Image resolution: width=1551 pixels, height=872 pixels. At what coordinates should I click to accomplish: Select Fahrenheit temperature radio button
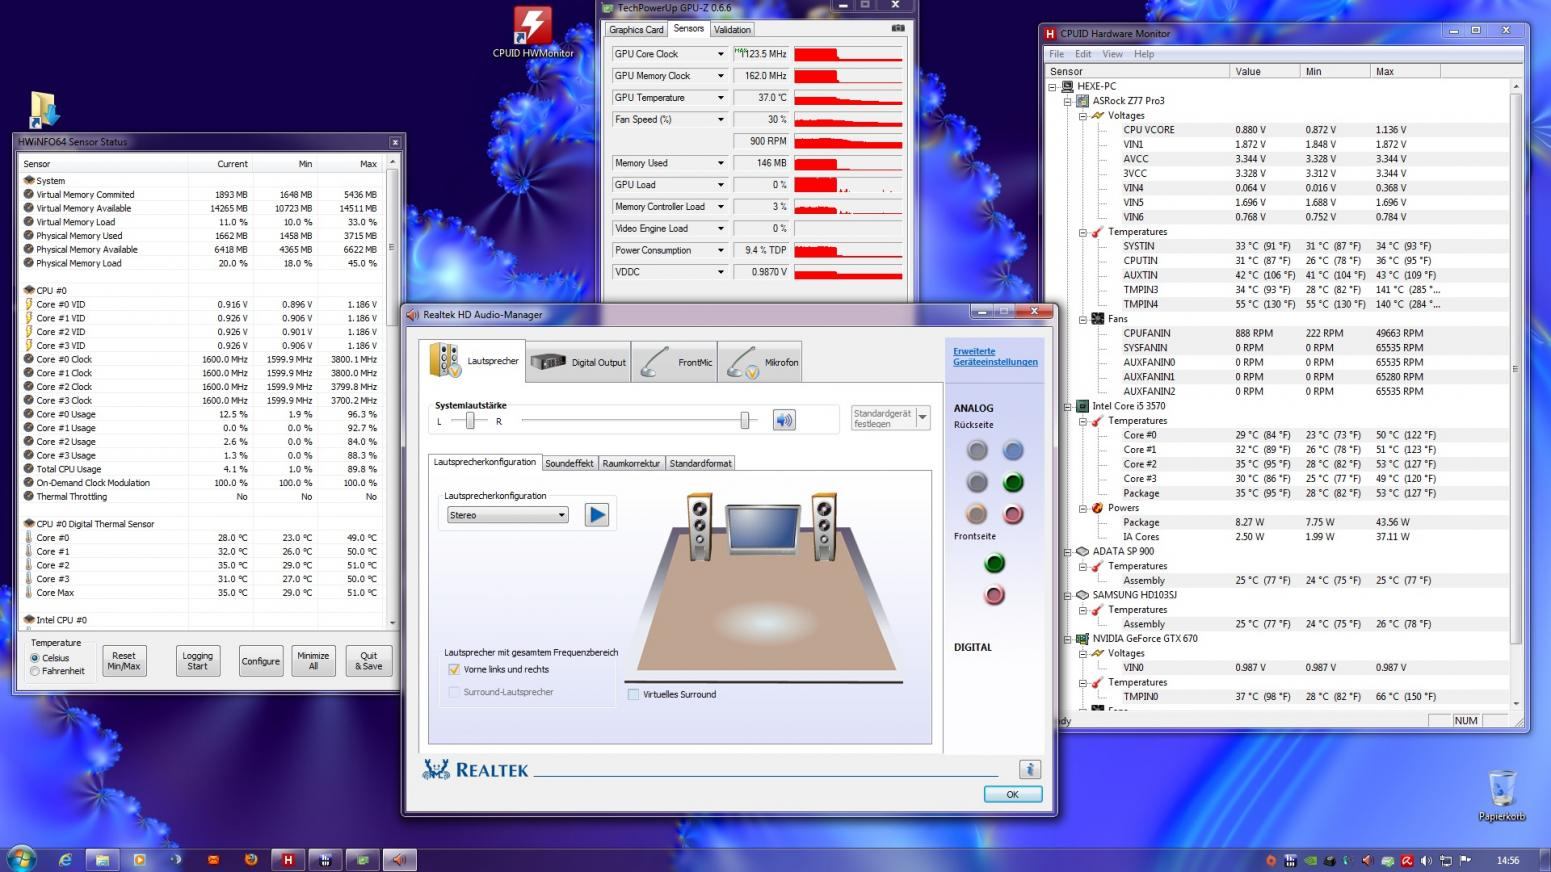pos(35,671)
